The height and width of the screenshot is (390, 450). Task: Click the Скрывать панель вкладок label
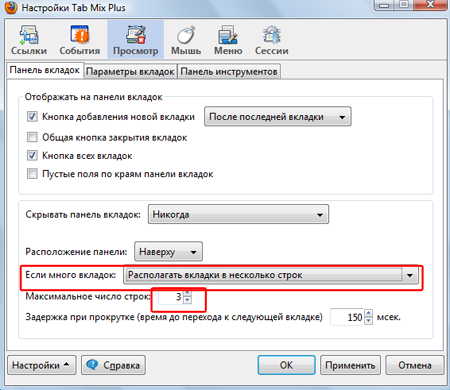point(83,214)
